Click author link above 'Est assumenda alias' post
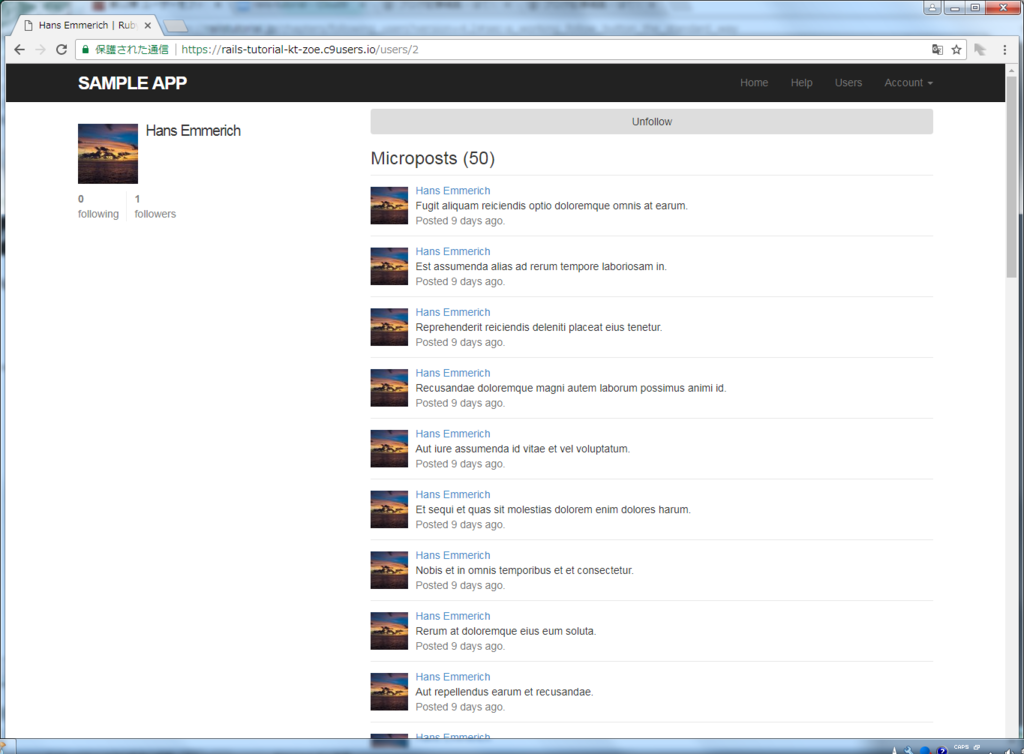The width and height of the screenshot is (1024, 754). [x=453, y=251]
